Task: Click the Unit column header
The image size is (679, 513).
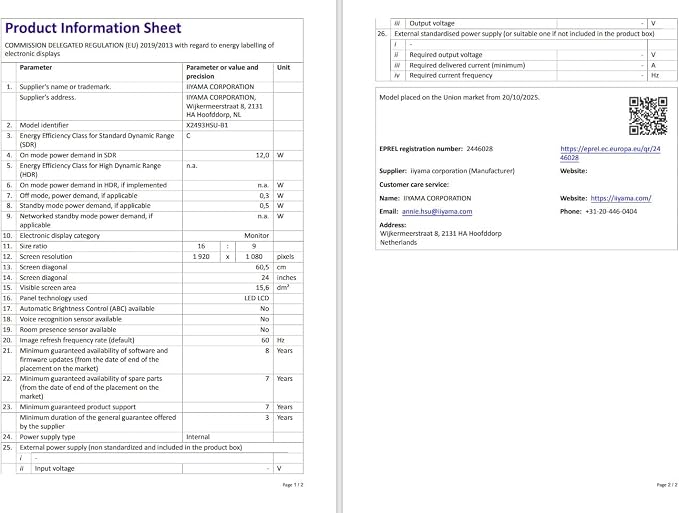Action: 283,68
